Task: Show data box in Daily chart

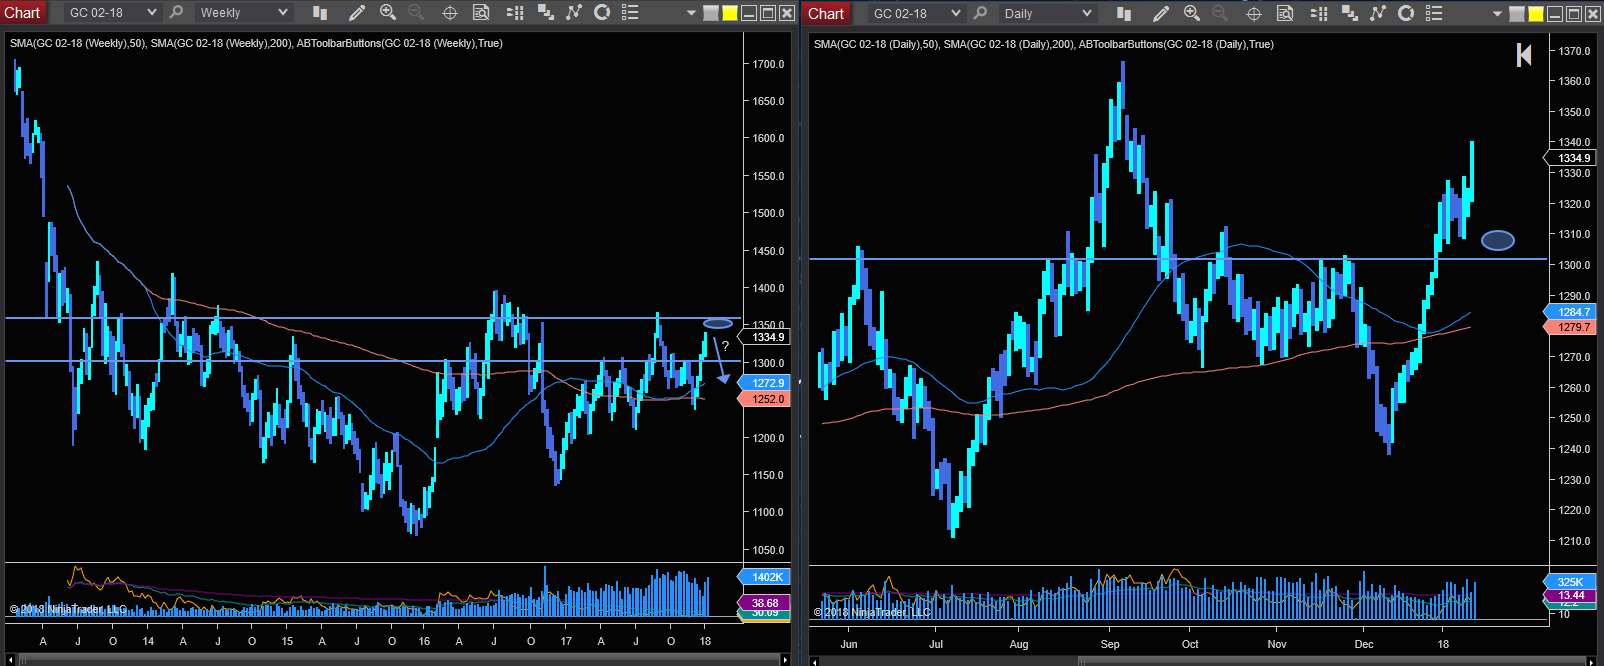Action: [x=1285, y=13]
